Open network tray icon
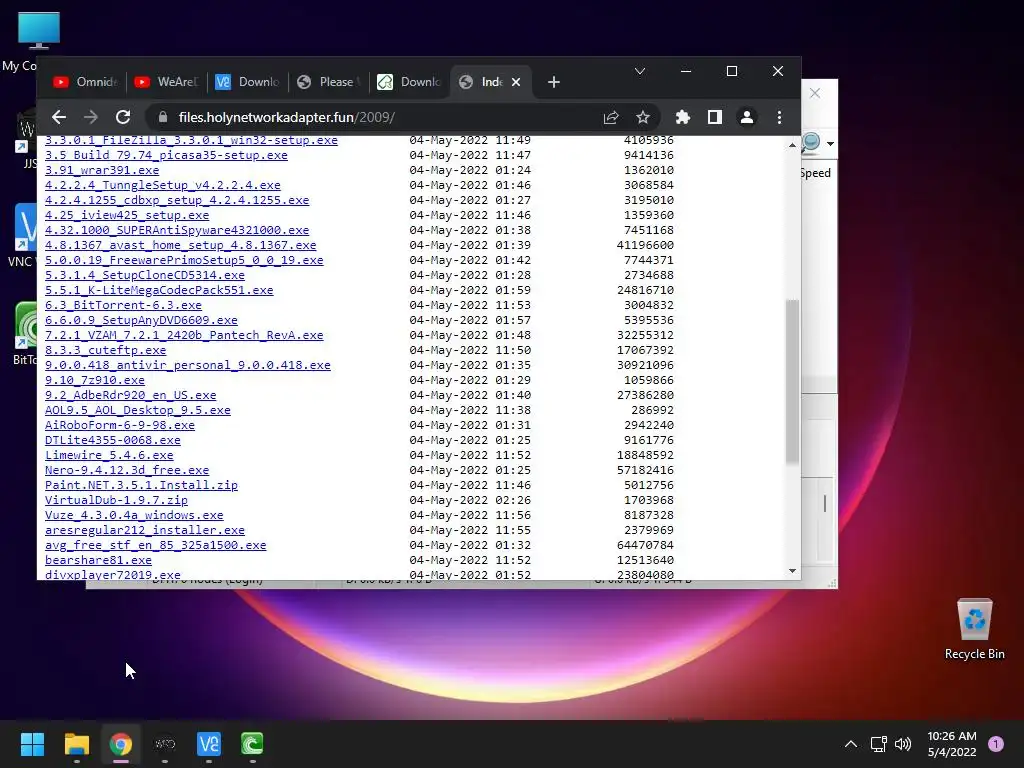The width and height of the screenshot is (1024, 768). tap(878, 744)
